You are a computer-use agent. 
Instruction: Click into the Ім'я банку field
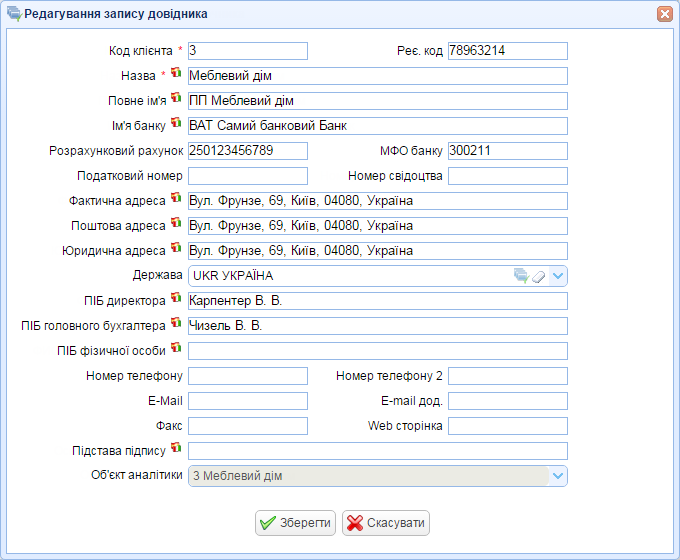click(x=378, y=126)
